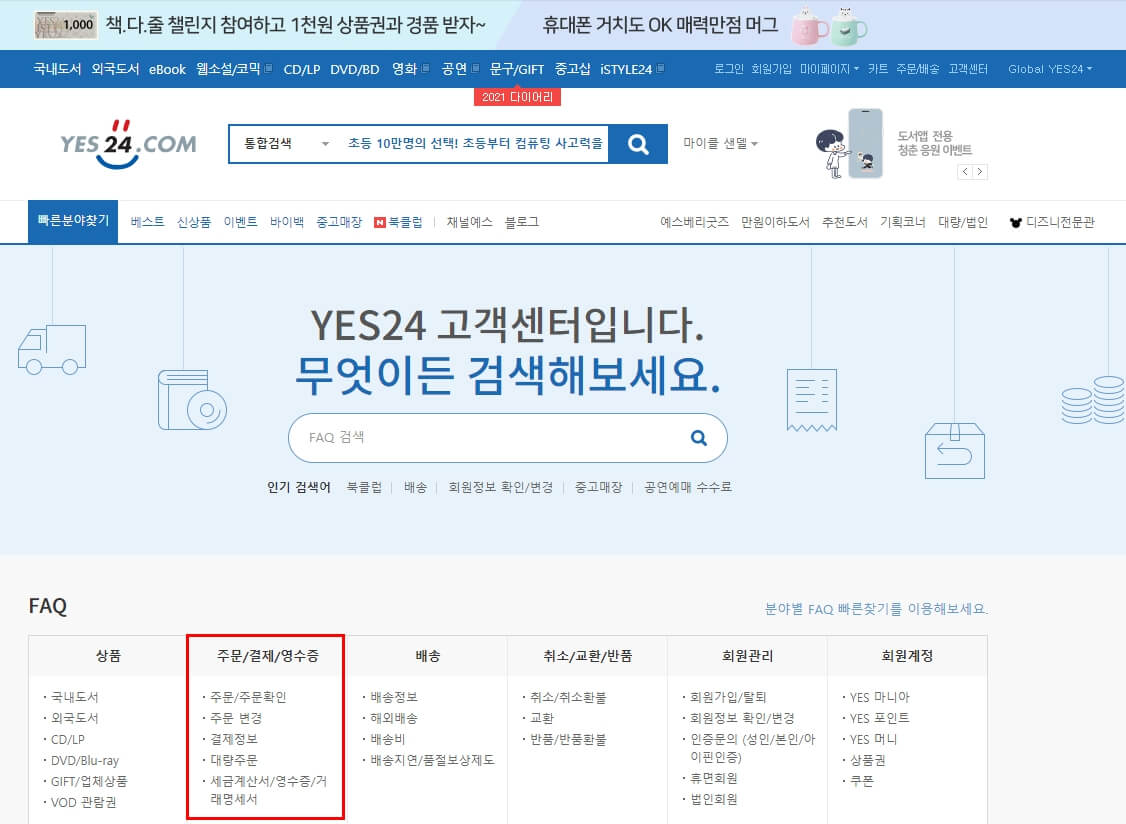Viewport: 1126px width, 824px height.
Task: Open the 추천도서 link
Action: 844,222
